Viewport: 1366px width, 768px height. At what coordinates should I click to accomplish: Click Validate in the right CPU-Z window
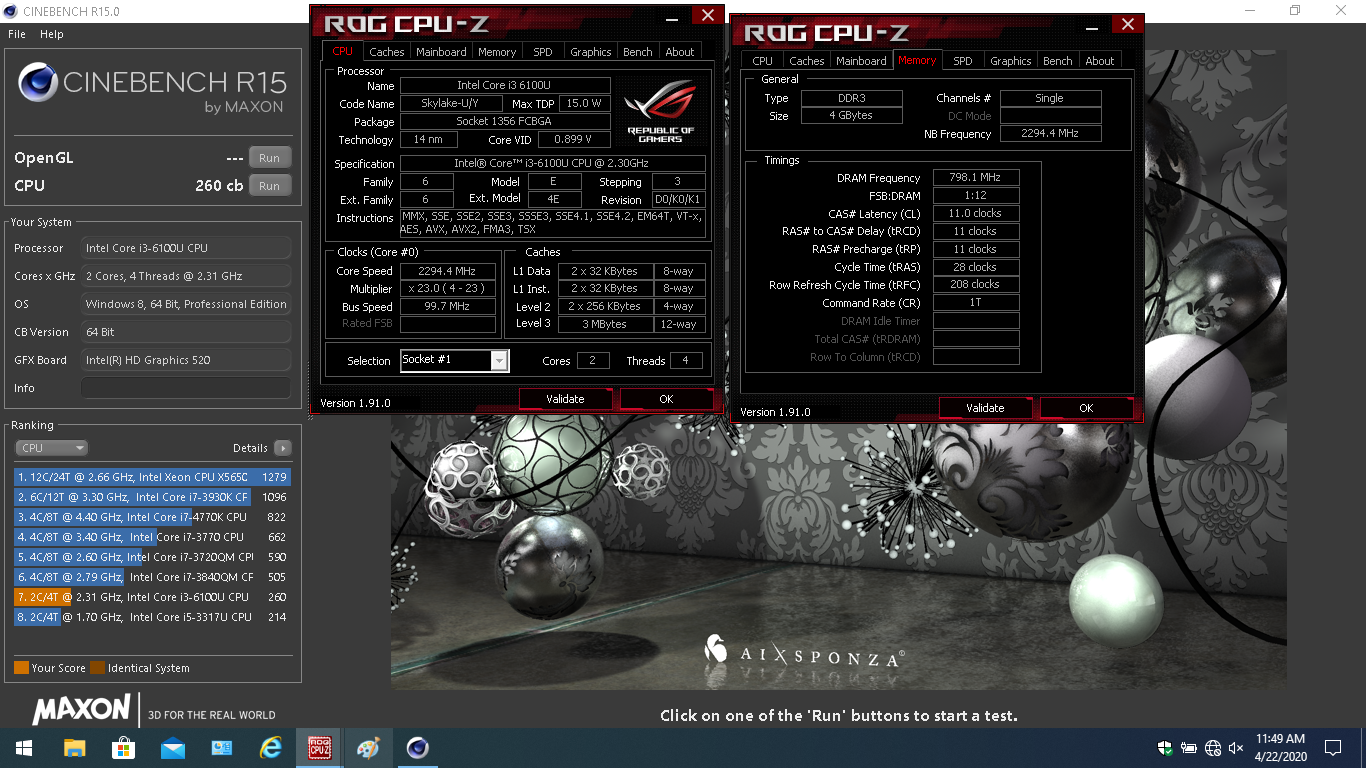[x=985, y=408]
